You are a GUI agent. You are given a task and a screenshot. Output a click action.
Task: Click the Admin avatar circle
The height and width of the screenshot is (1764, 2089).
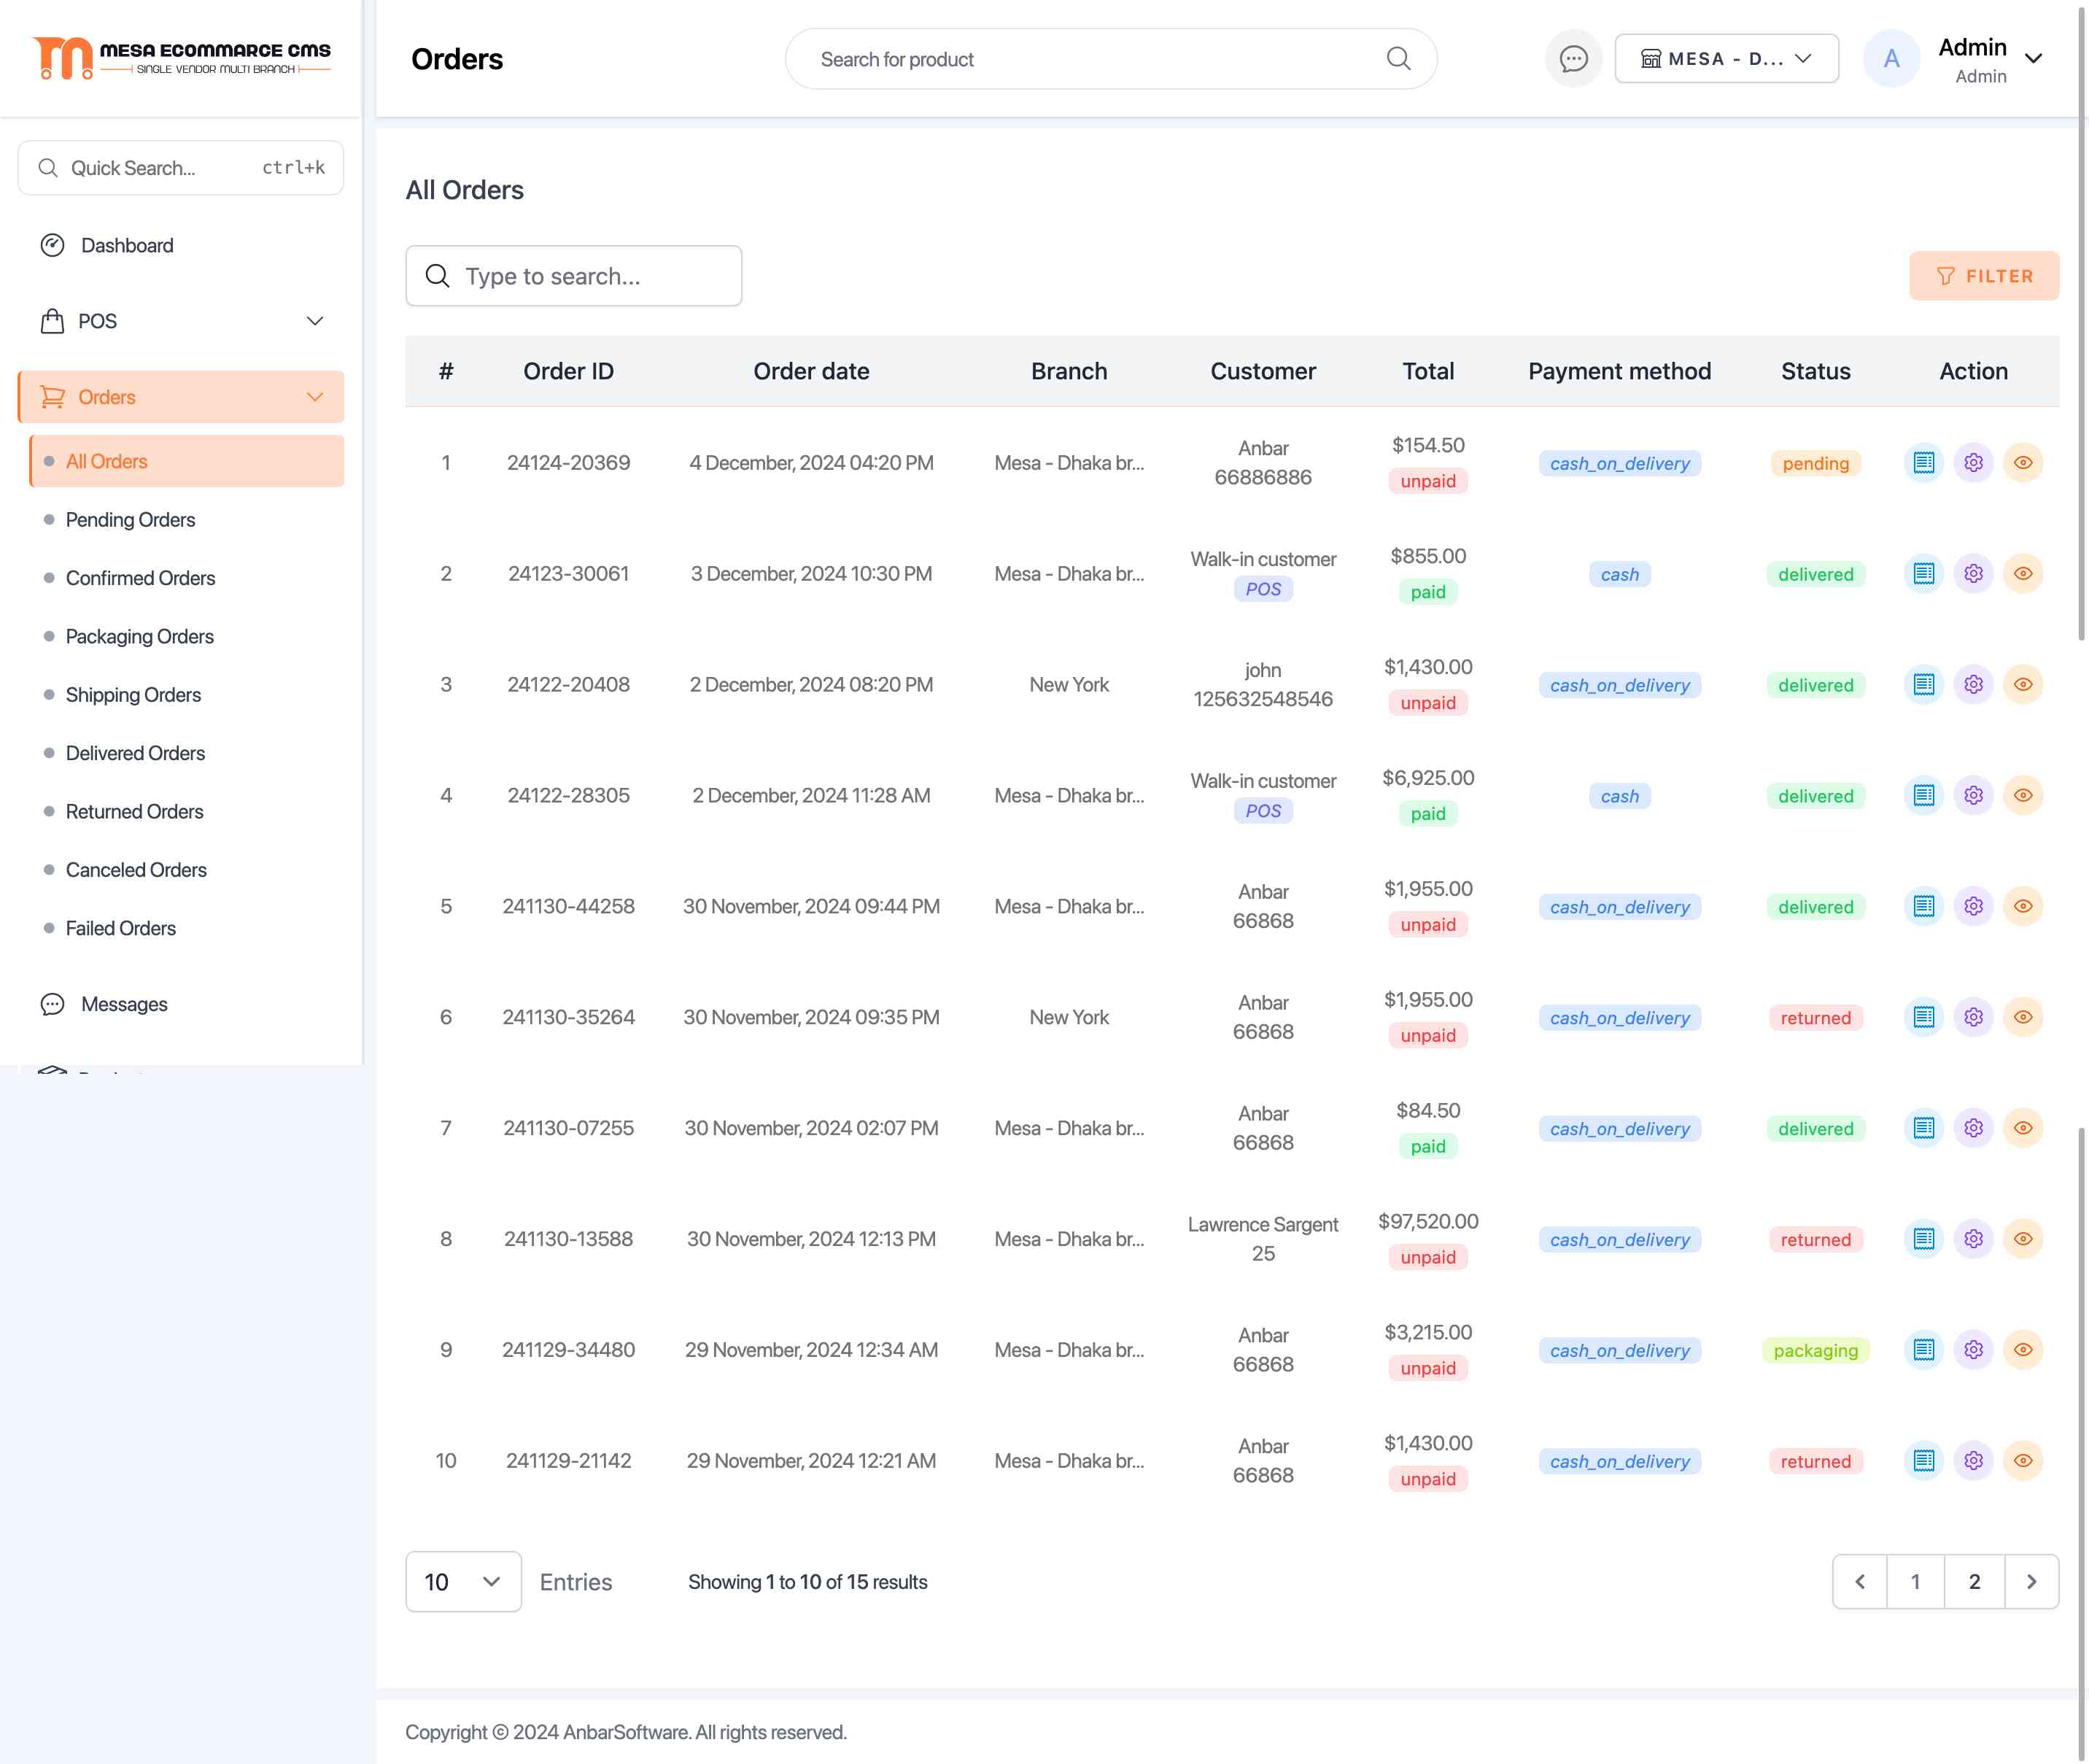1891,59
